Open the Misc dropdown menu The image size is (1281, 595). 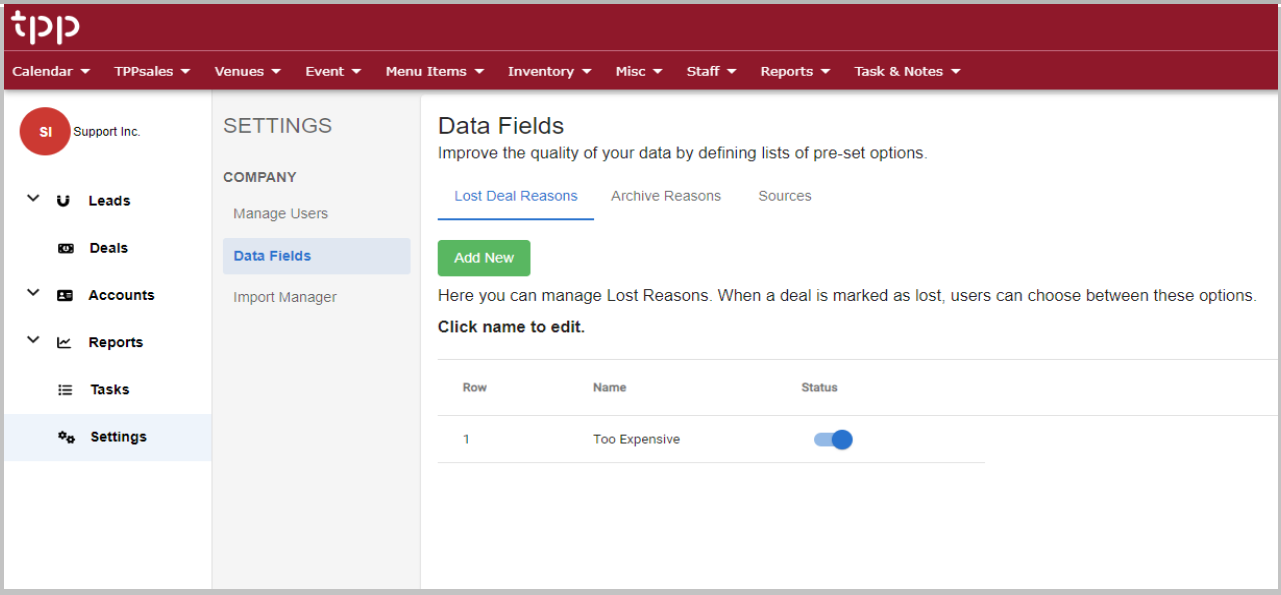pos(639,71)
